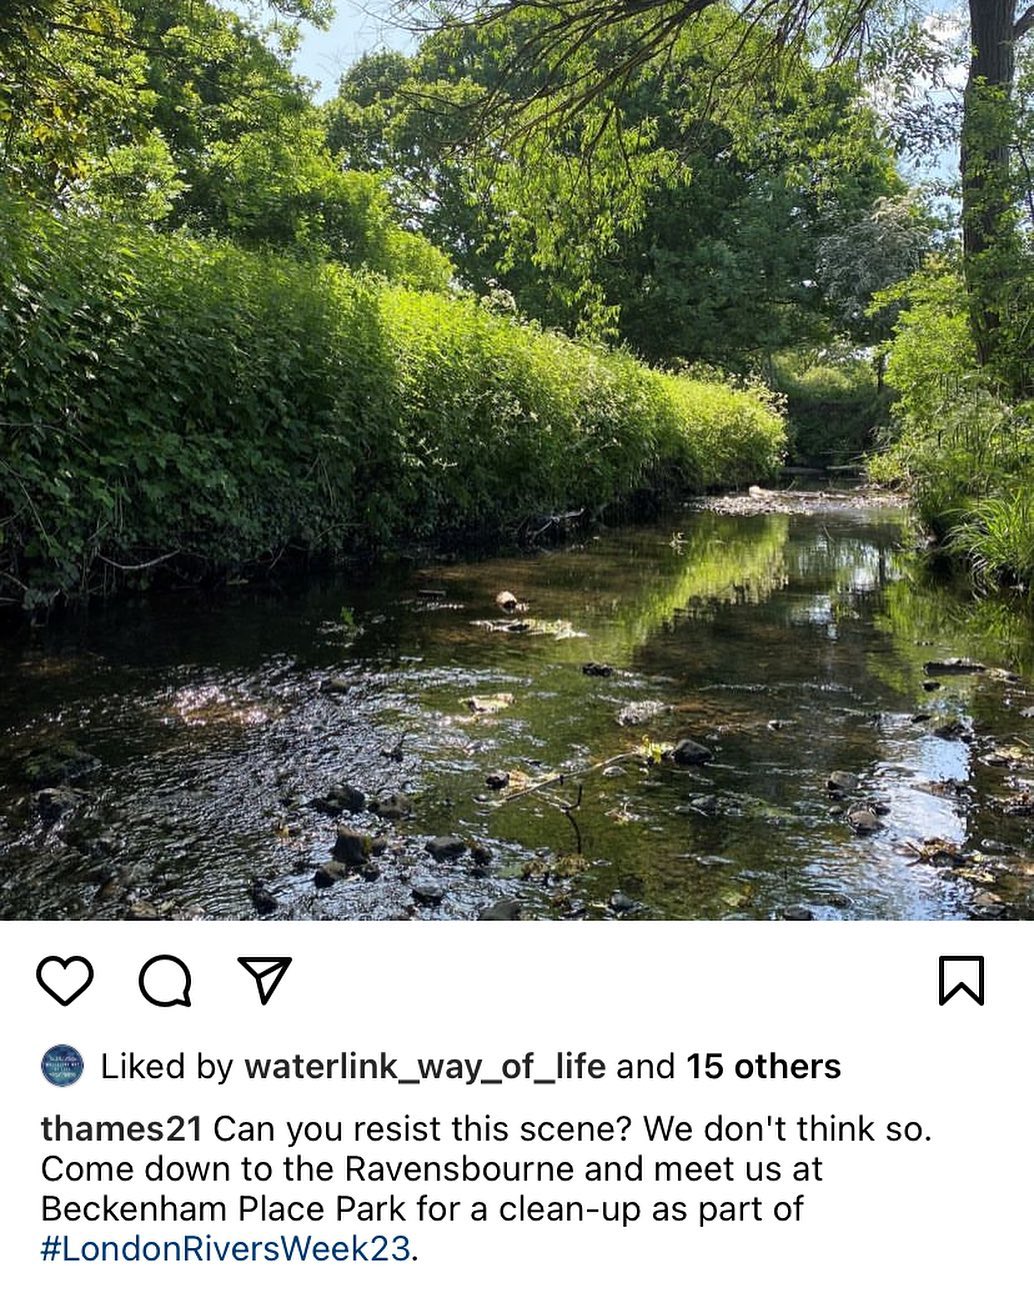This screenshot has height=1293, width=1034.
Task: Open the liker's round profile avatar
Action: click(62, 1066)
